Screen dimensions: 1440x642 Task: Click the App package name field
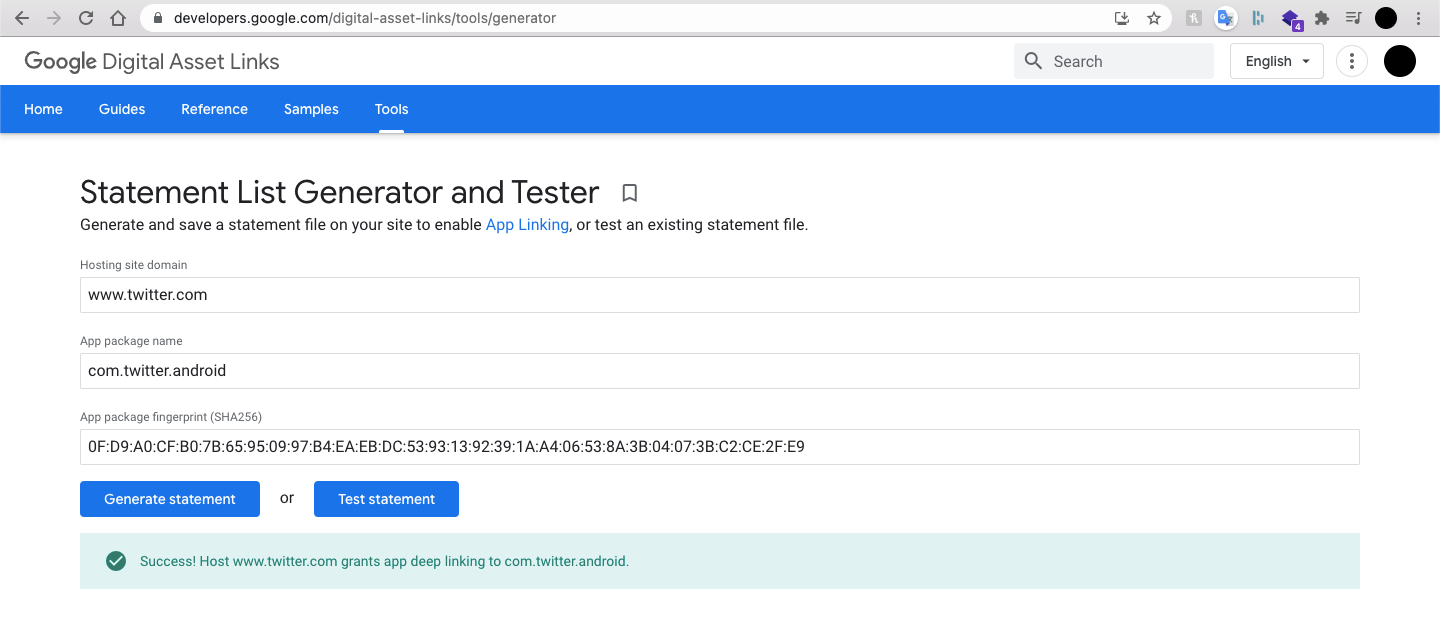coord(720,371)
